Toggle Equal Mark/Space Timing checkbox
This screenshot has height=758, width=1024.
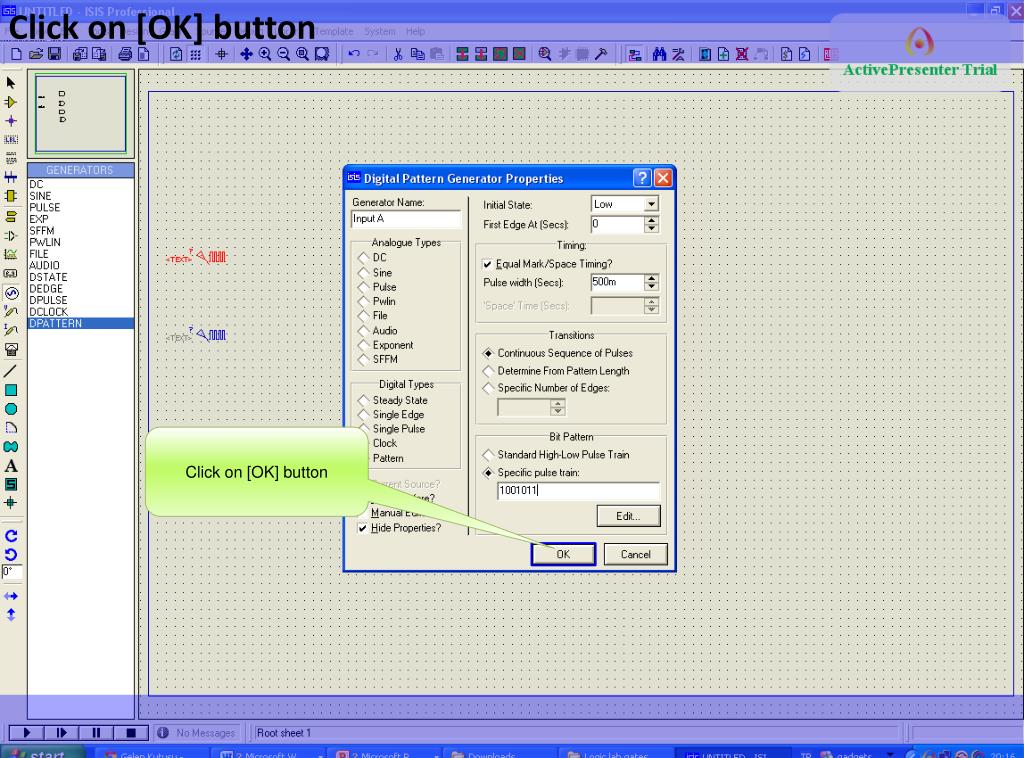(487, 264)
